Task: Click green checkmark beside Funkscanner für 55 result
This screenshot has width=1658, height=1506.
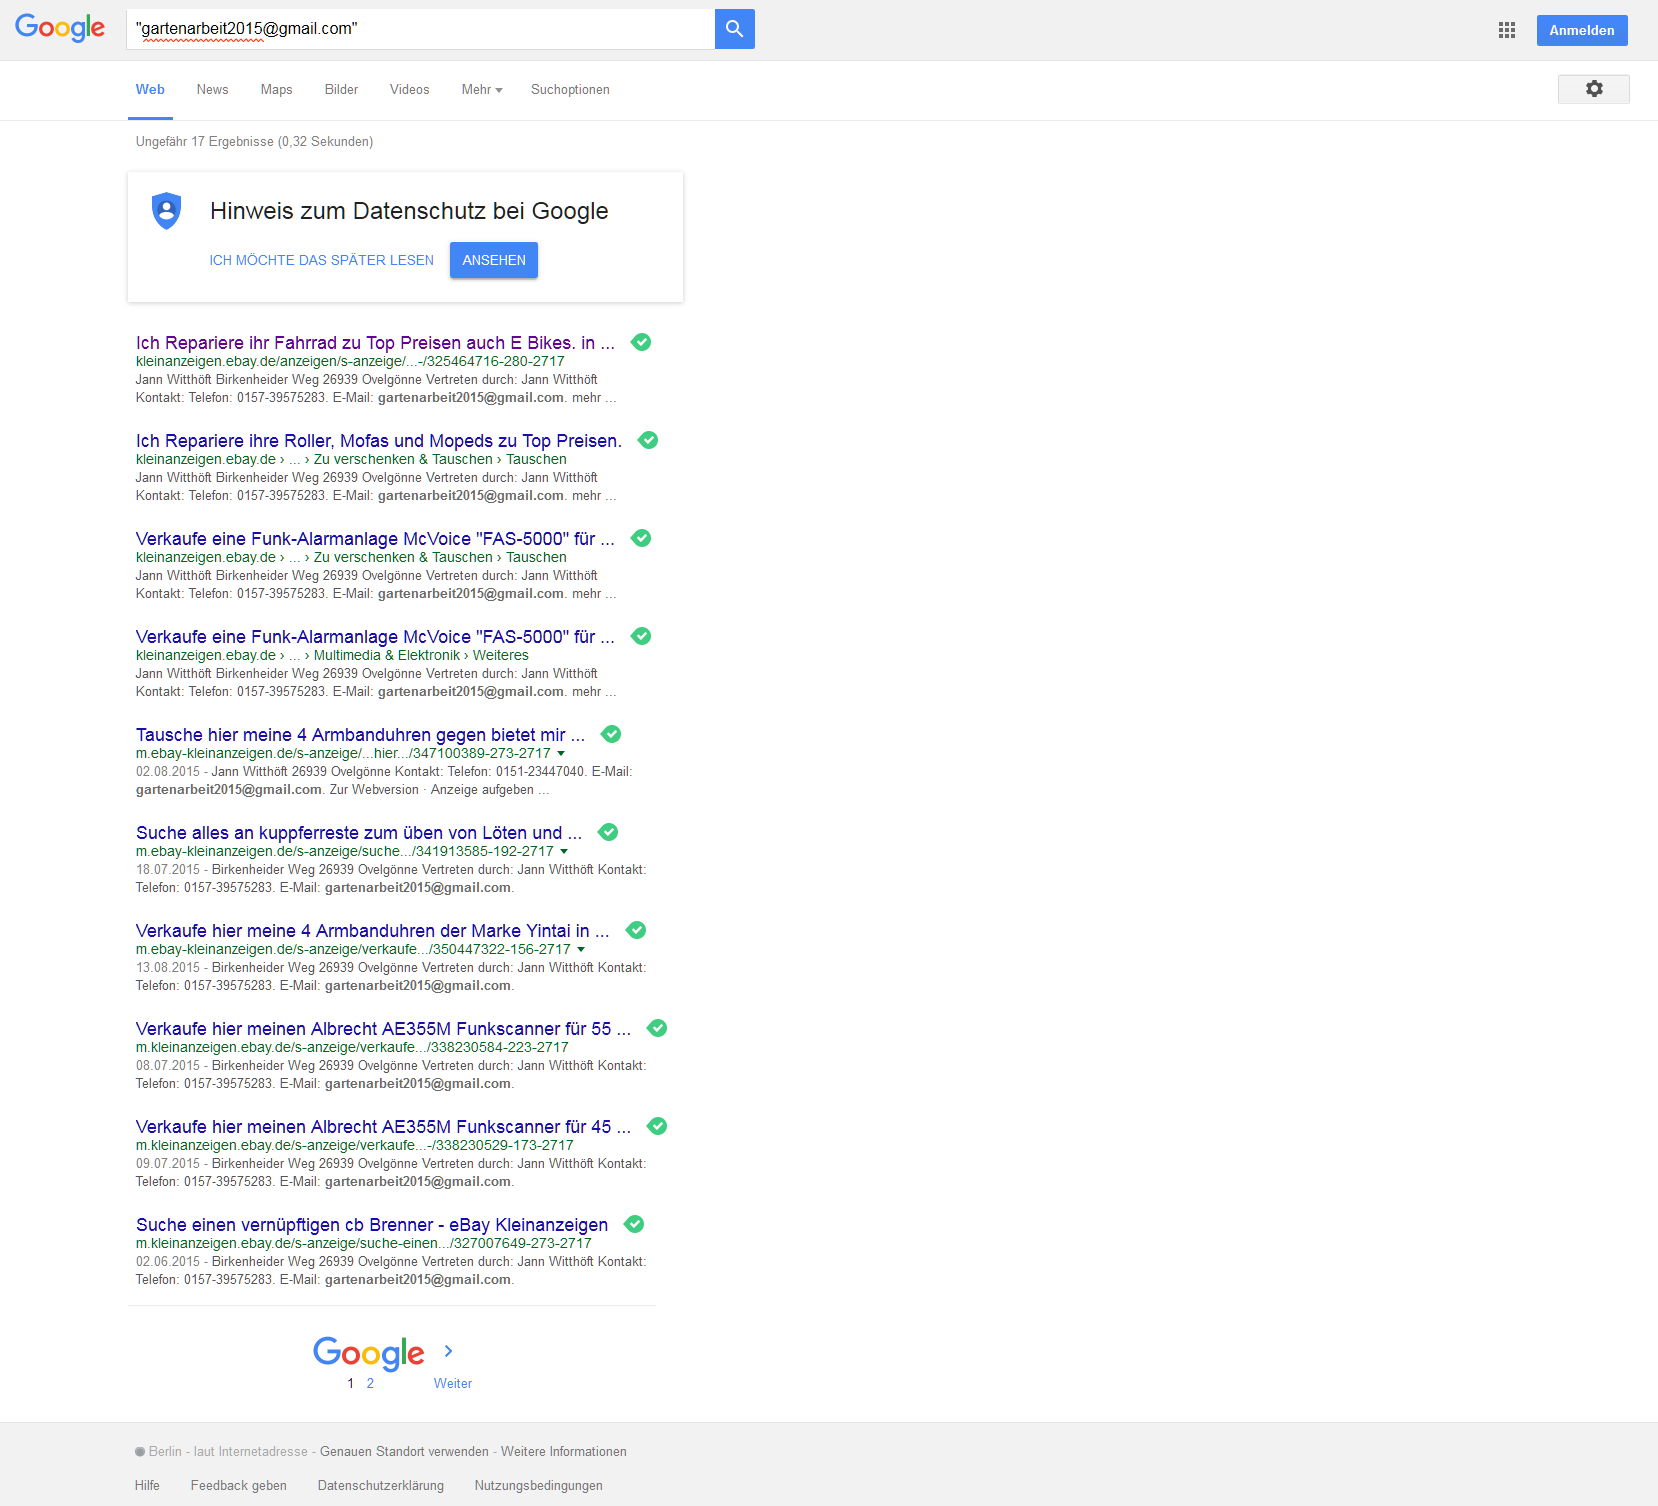Action: (657, 1028)
